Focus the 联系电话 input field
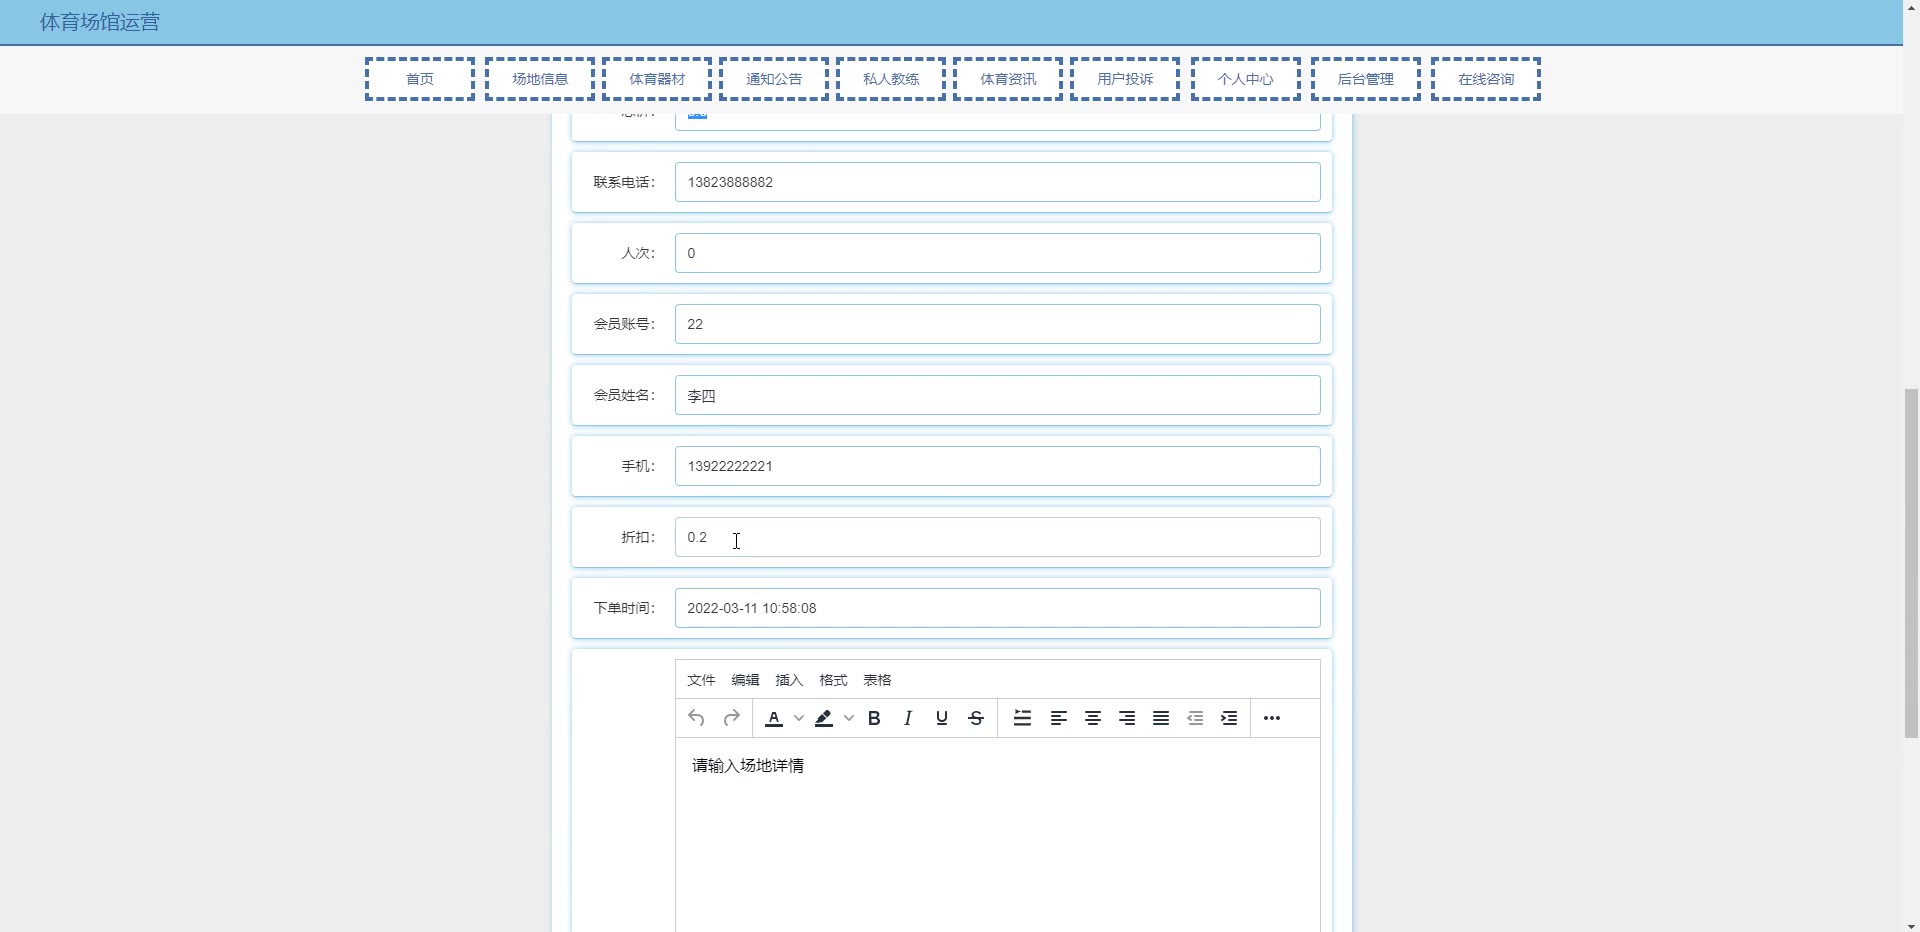 pos(998,182)
